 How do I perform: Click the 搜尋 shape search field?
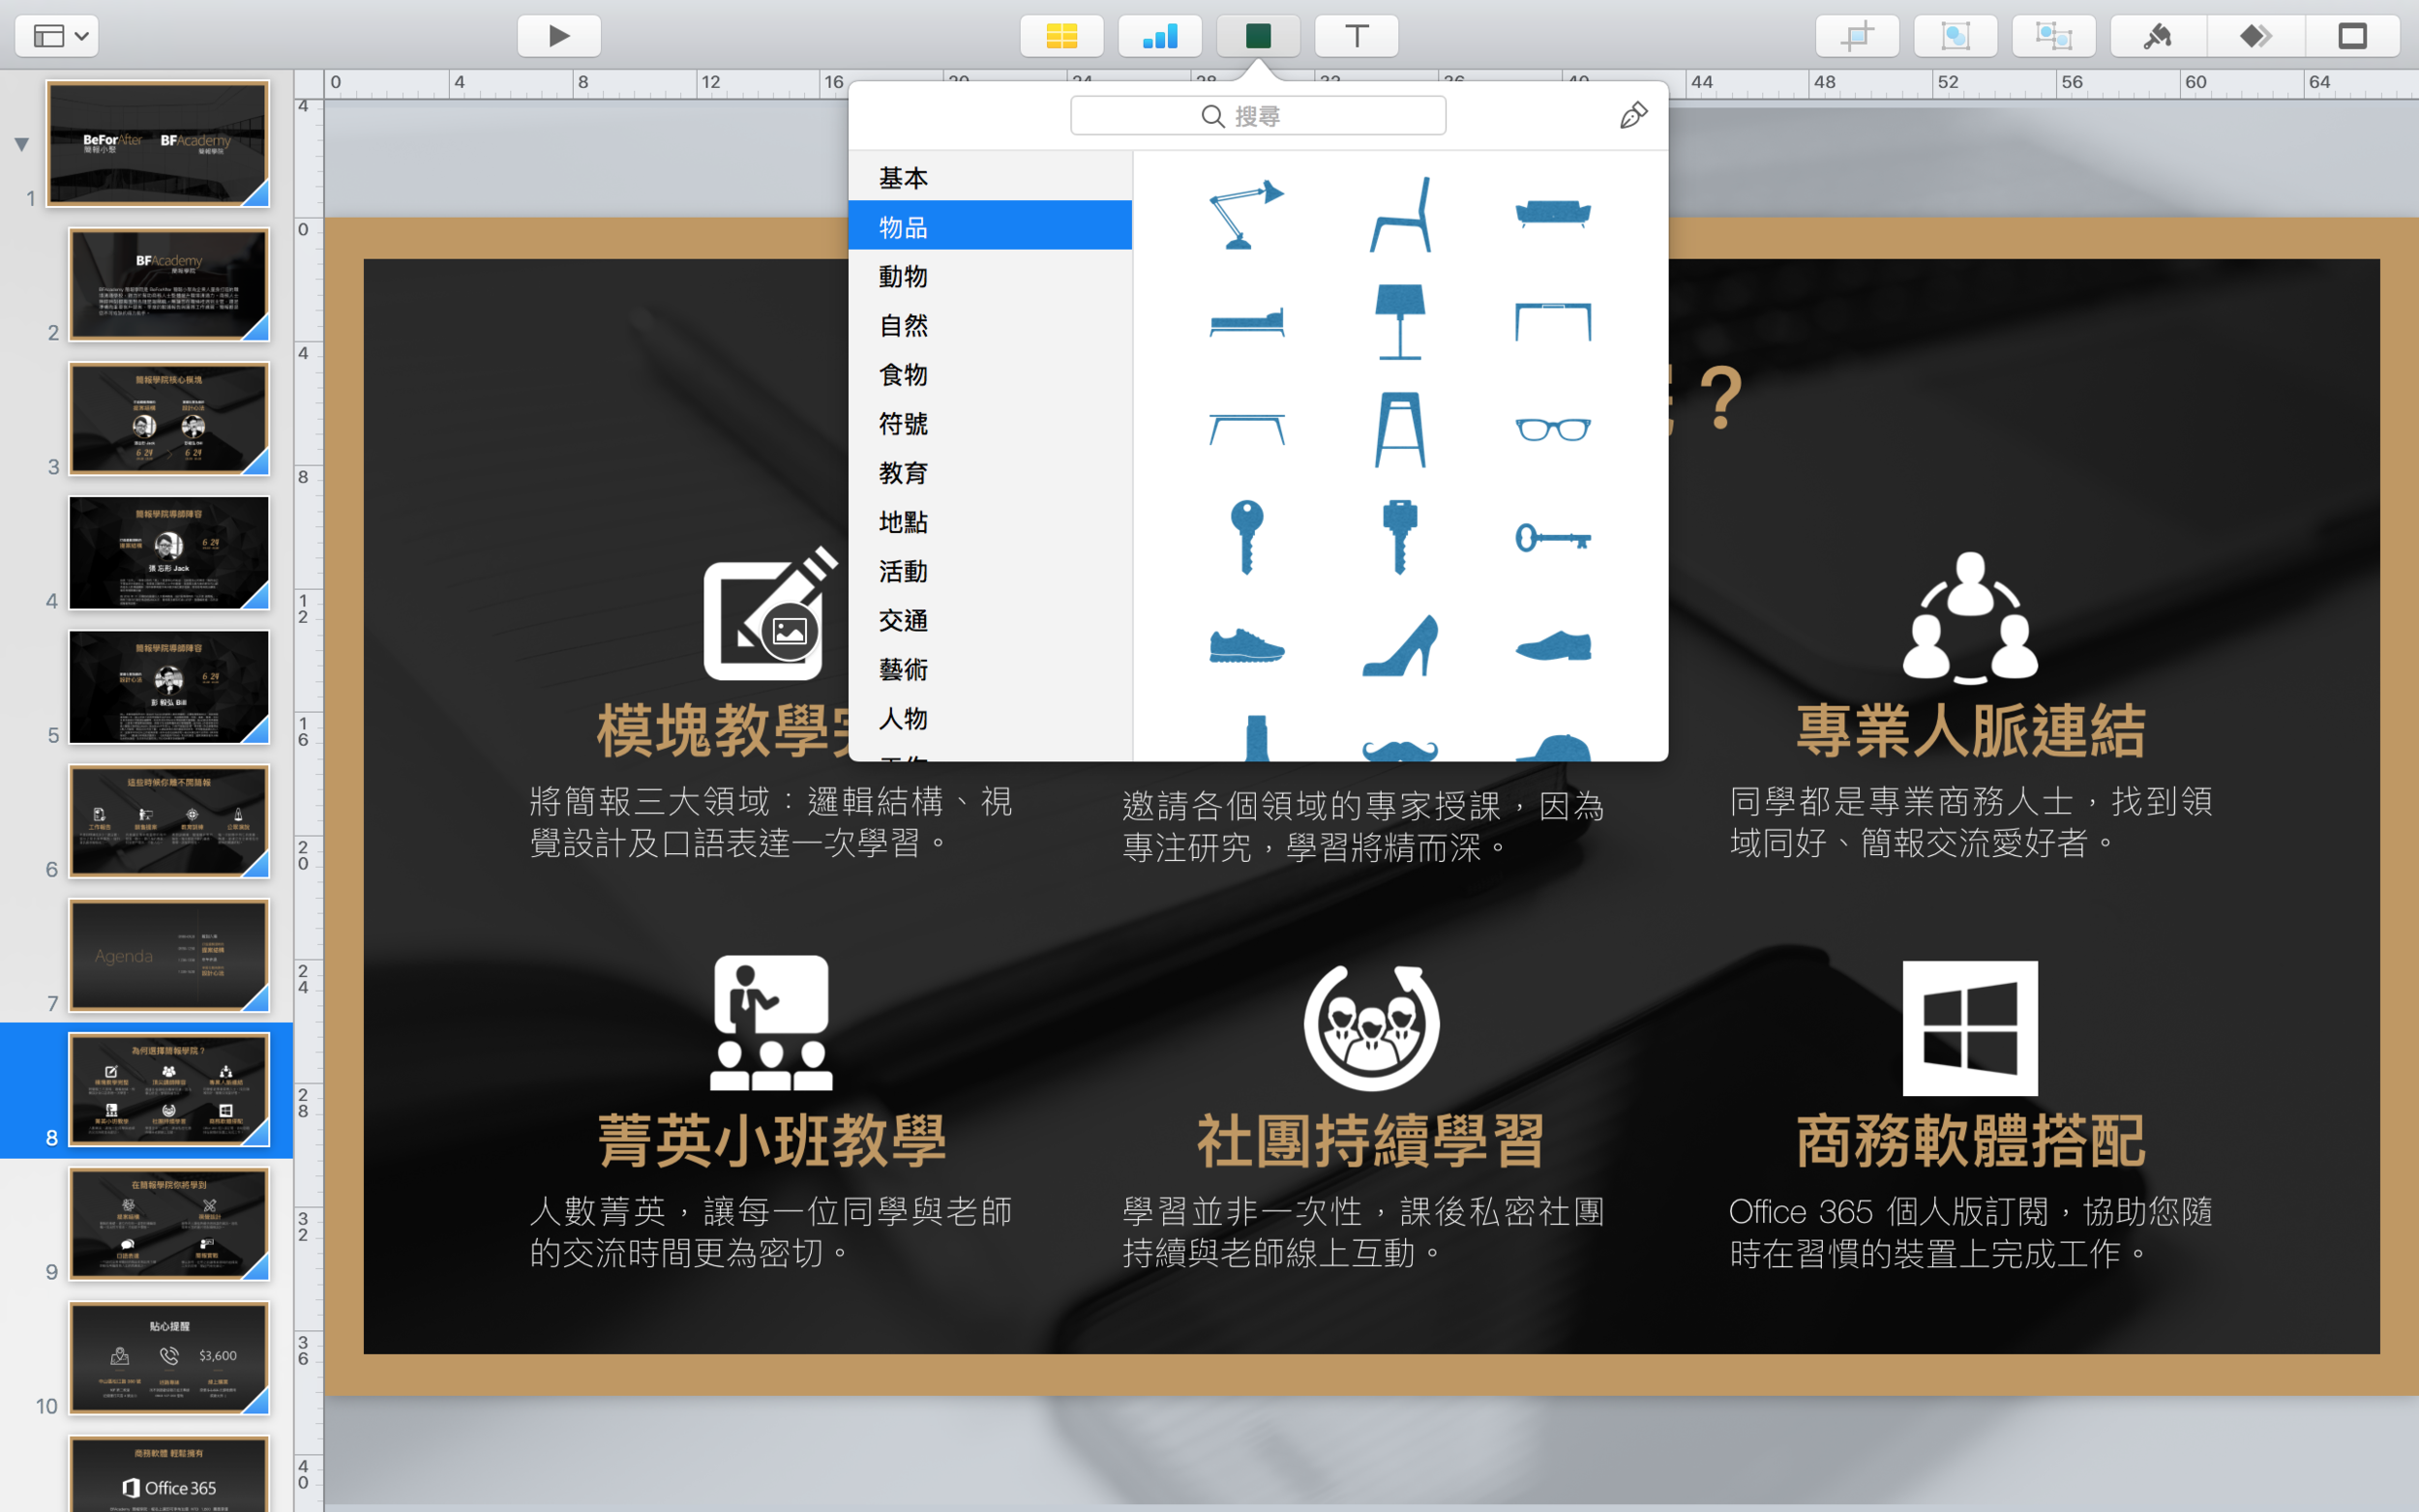[x=1257, y=116]
